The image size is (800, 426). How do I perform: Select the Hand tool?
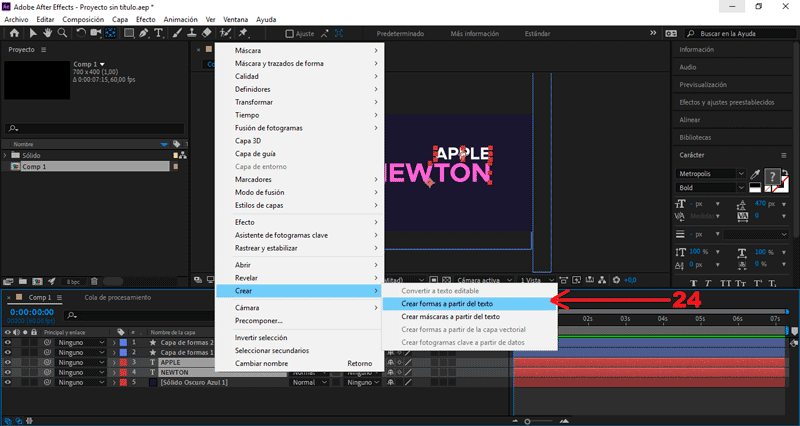coord(47,33)
